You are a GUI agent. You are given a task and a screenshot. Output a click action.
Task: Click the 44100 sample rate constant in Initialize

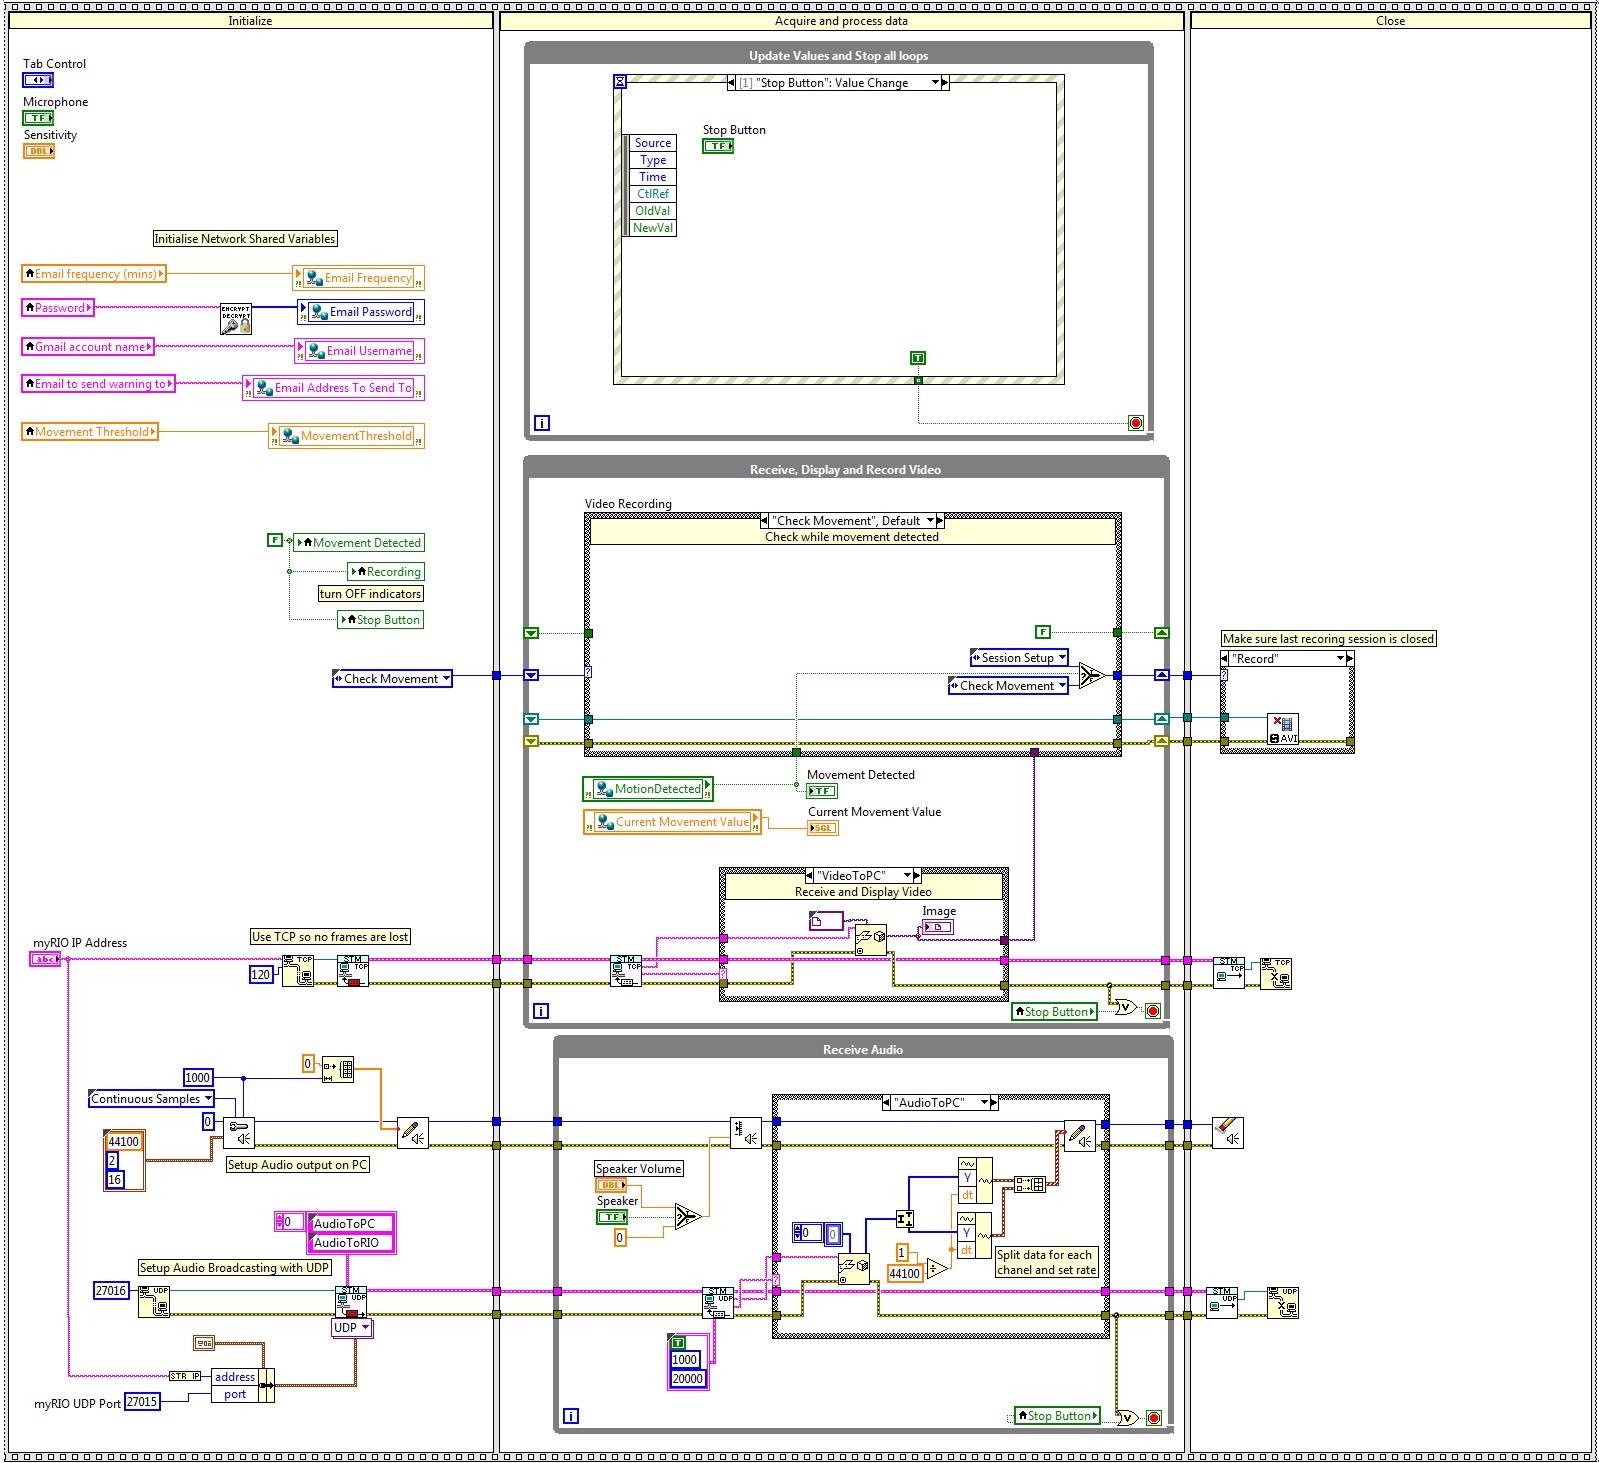(x=124, y=1142)
